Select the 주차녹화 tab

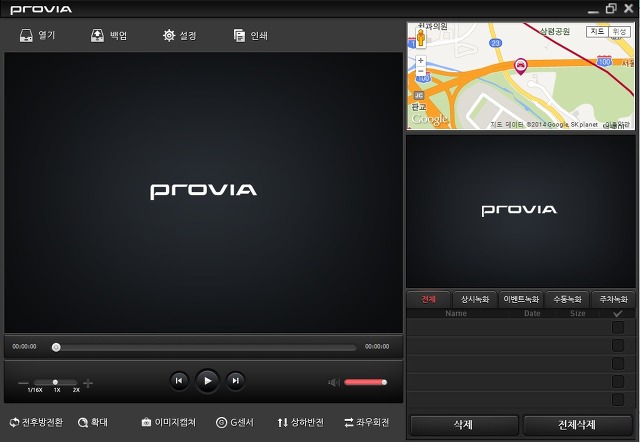tap(613, 300)
